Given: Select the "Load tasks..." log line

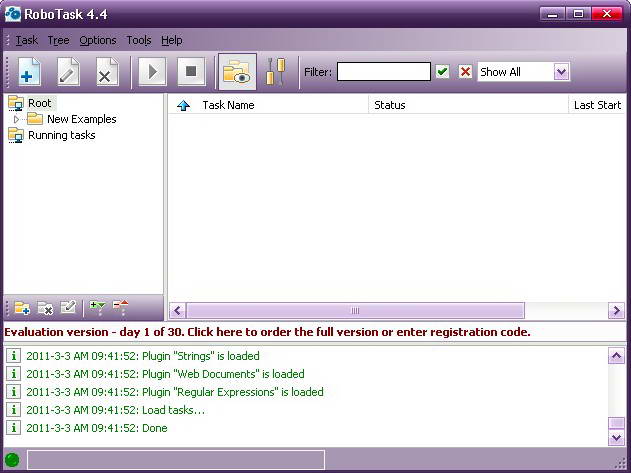Looking at the screenshot, I should 115,410.
